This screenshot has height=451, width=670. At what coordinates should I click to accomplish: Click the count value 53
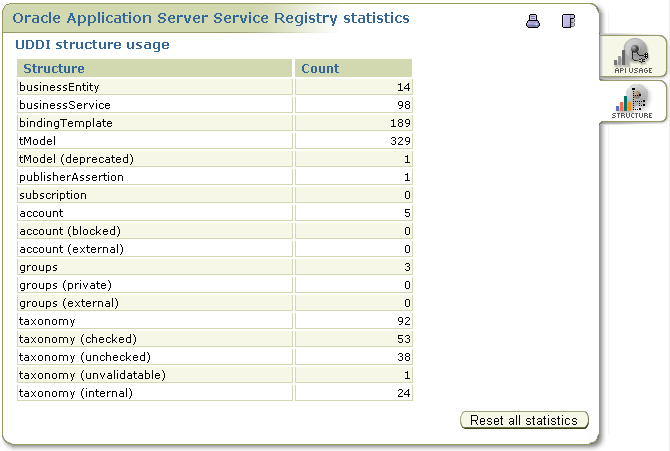pos(403,339)
